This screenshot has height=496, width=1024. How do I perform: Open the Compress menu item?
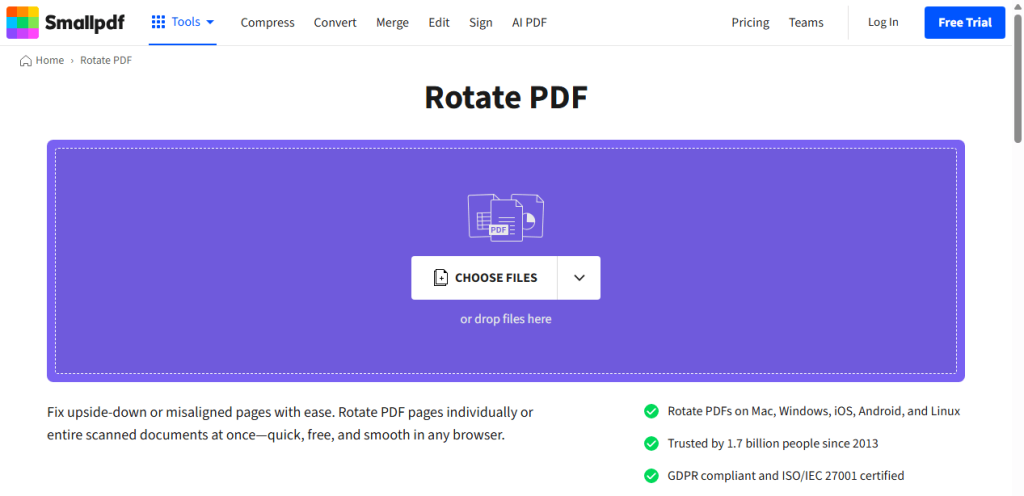coord(267,23)
